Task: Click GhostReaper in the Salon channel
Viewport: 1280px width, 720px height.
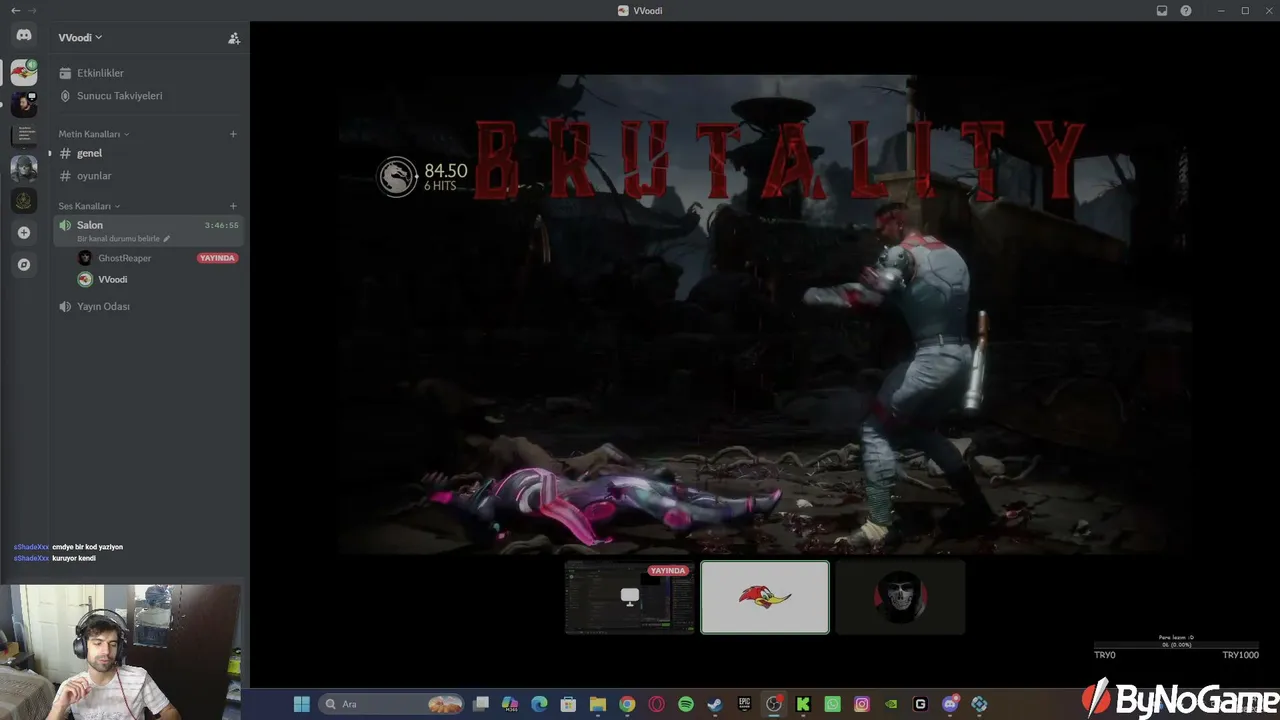Action: 124,258
